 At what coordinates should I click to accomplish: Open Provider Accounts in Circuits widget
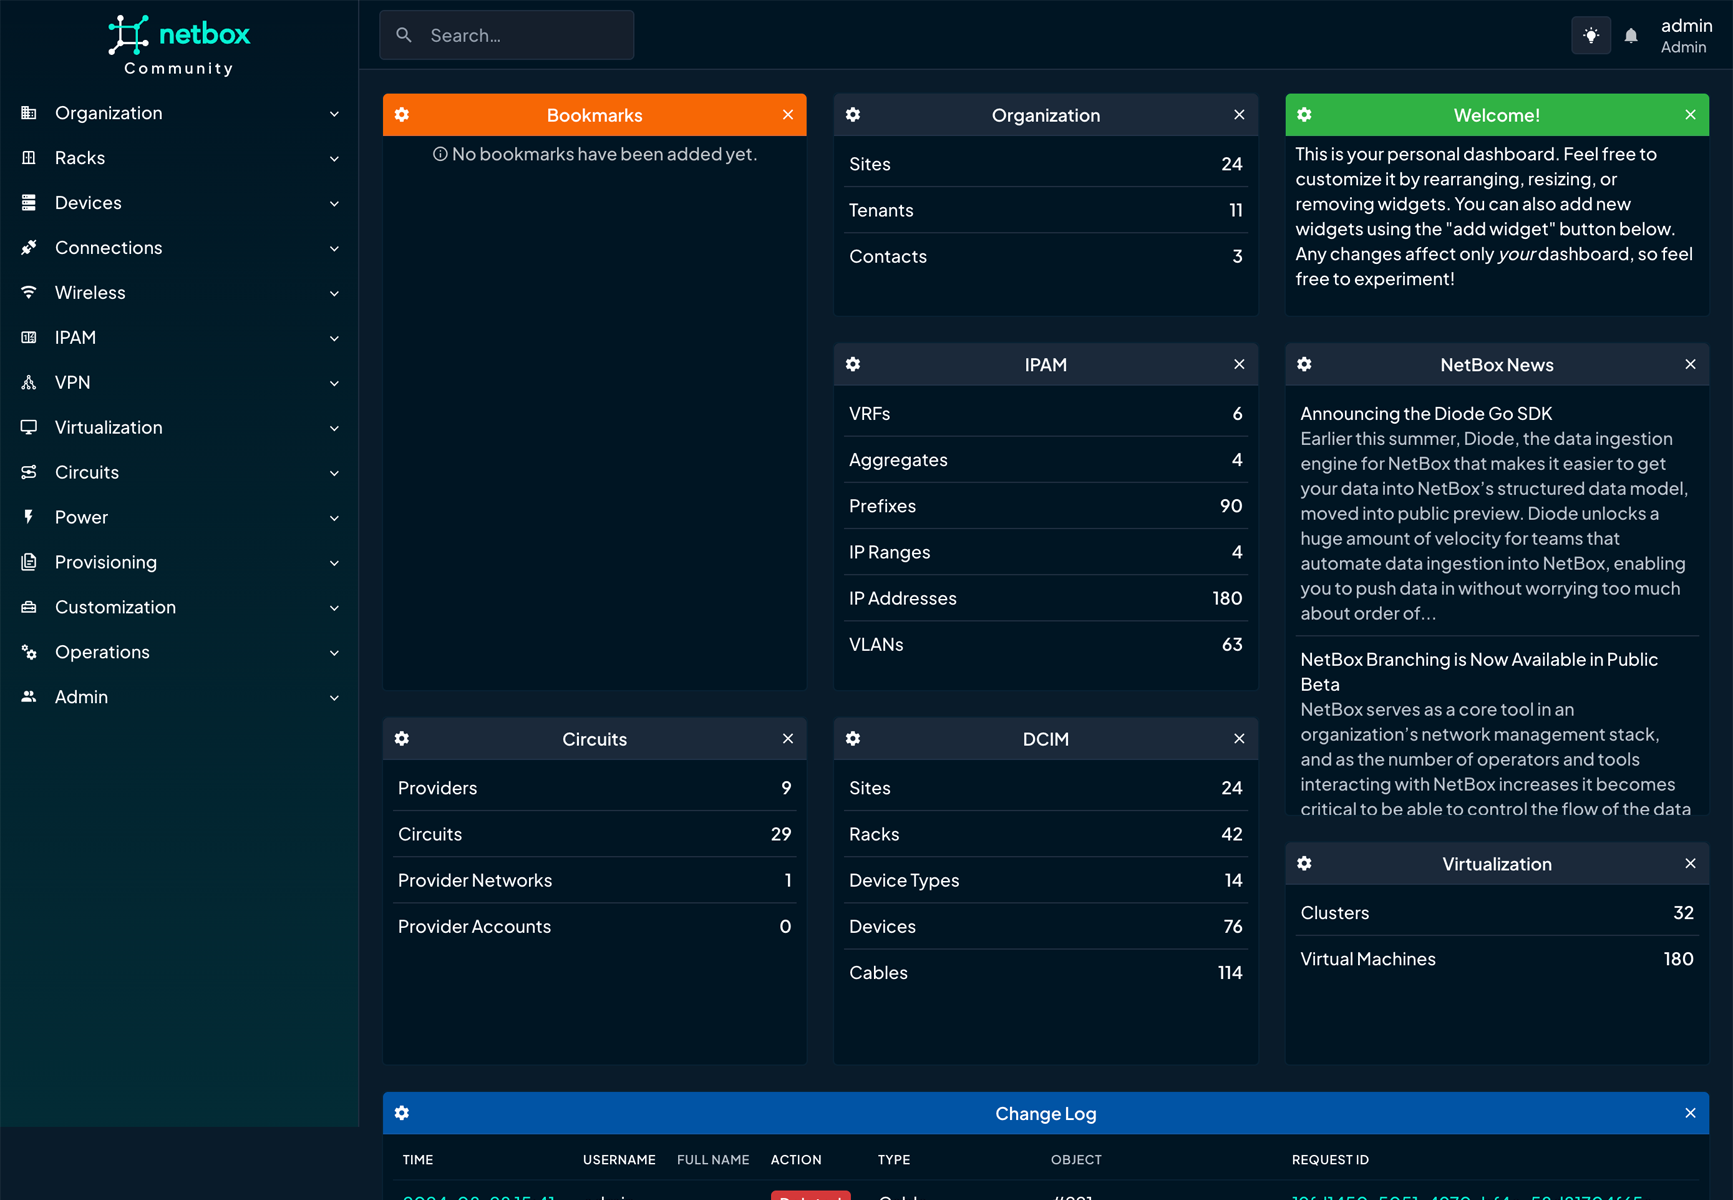coord(595,926)
